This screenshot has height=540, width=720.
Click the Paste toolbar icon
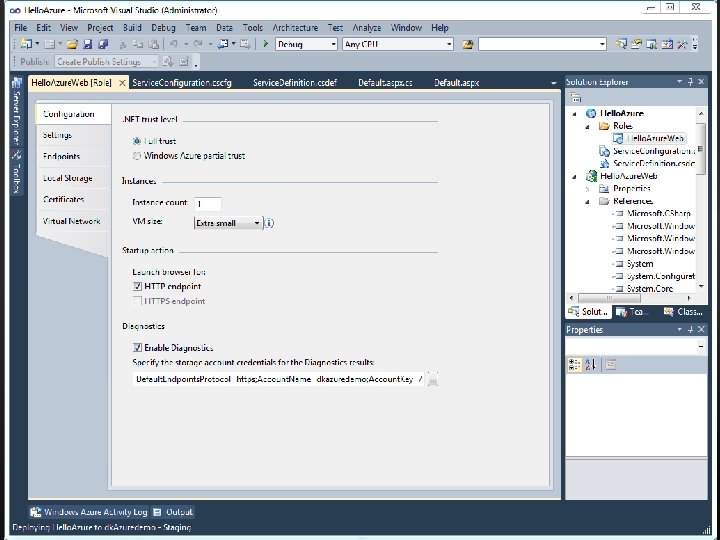tap(154, 44)
